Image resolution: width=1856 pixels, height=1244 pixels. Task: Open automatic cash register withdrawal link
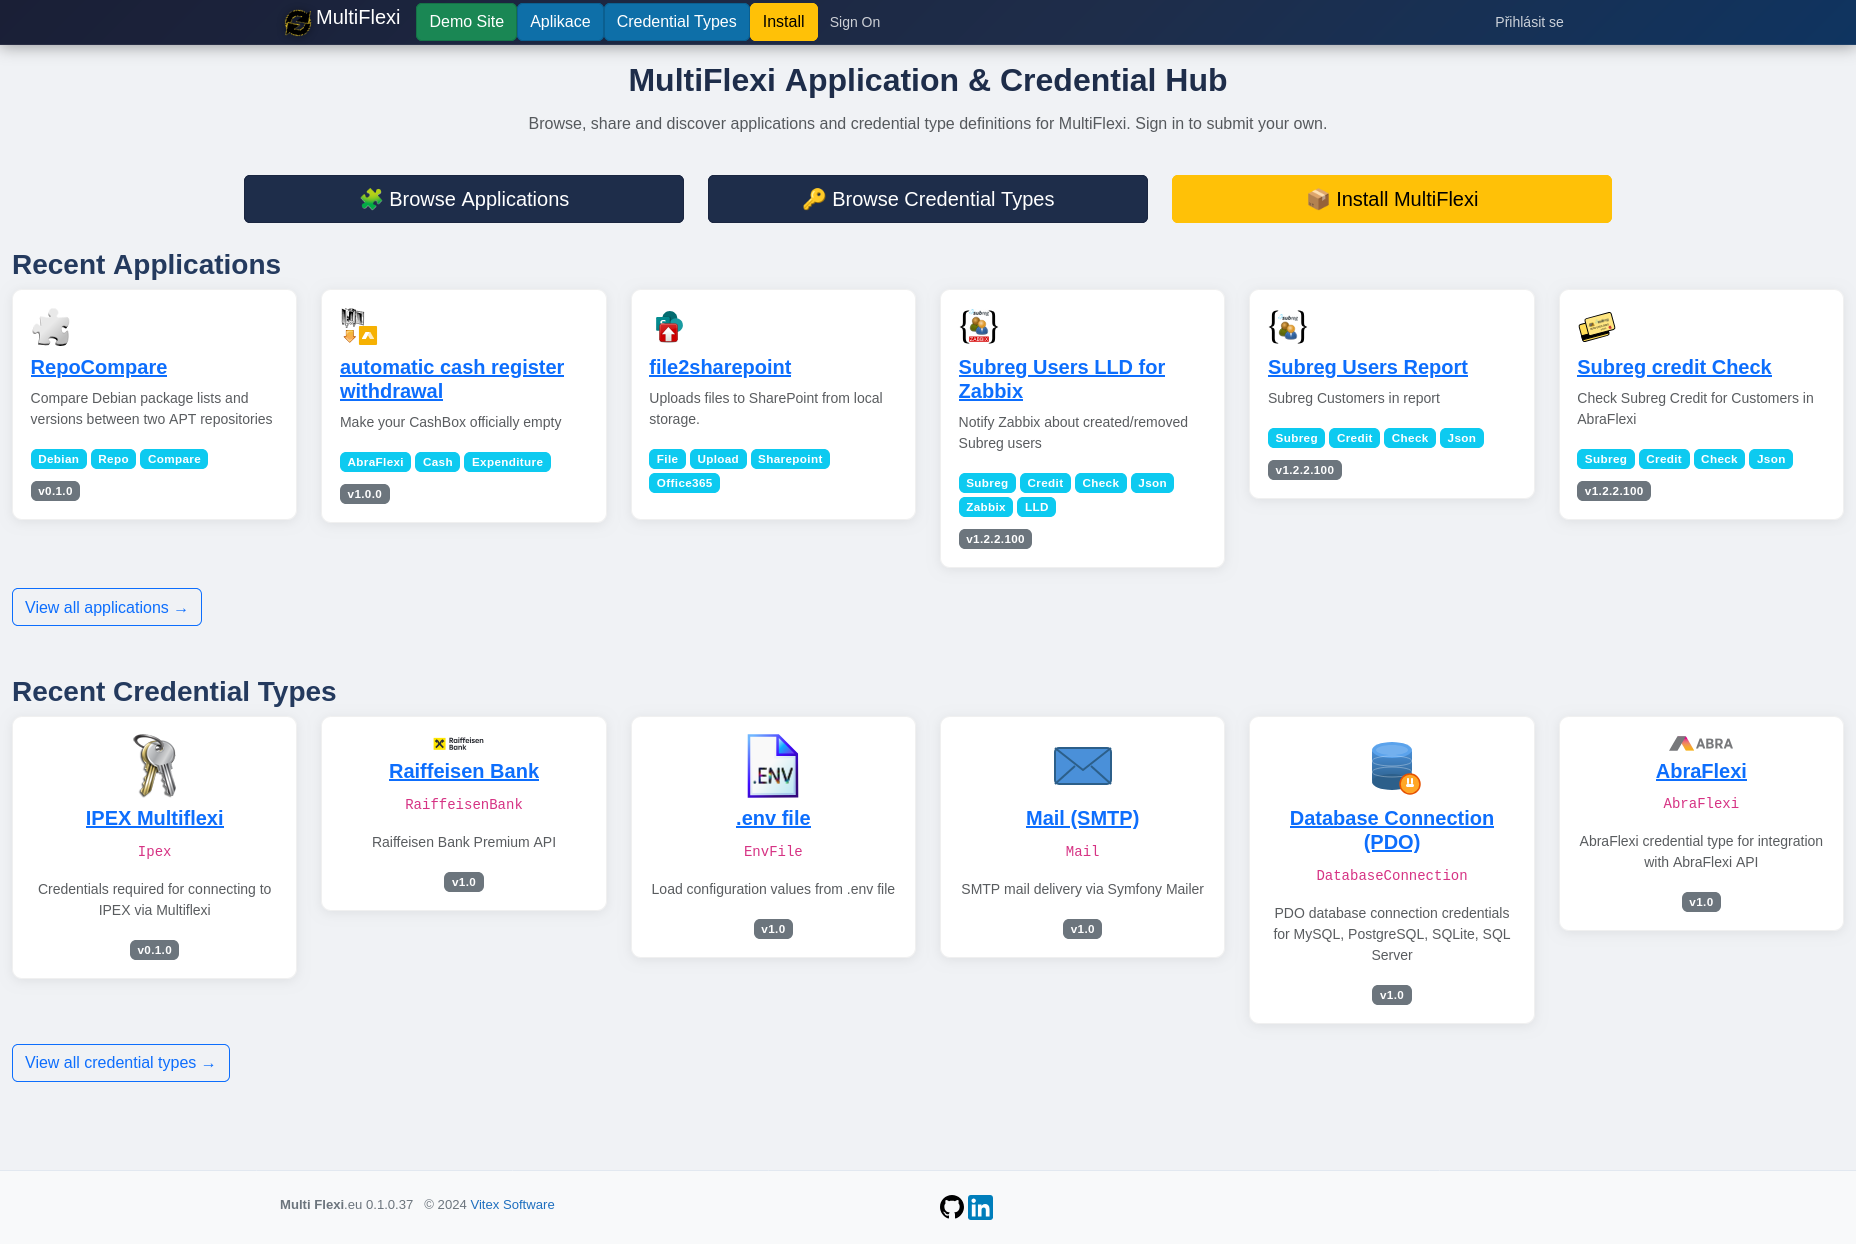pyautogui.click(x=452, y=379)
